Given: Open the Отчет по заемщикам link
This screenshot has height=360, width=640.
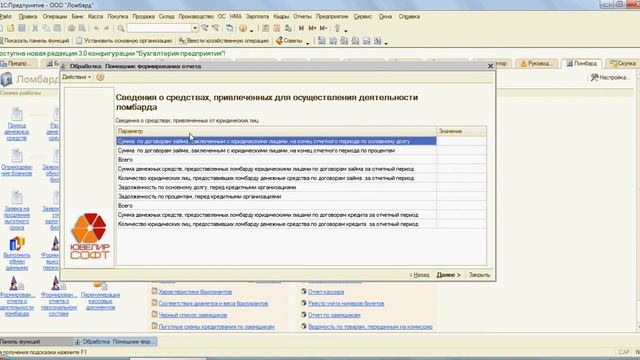Looking at the screenshot, I should pos(334,315).
